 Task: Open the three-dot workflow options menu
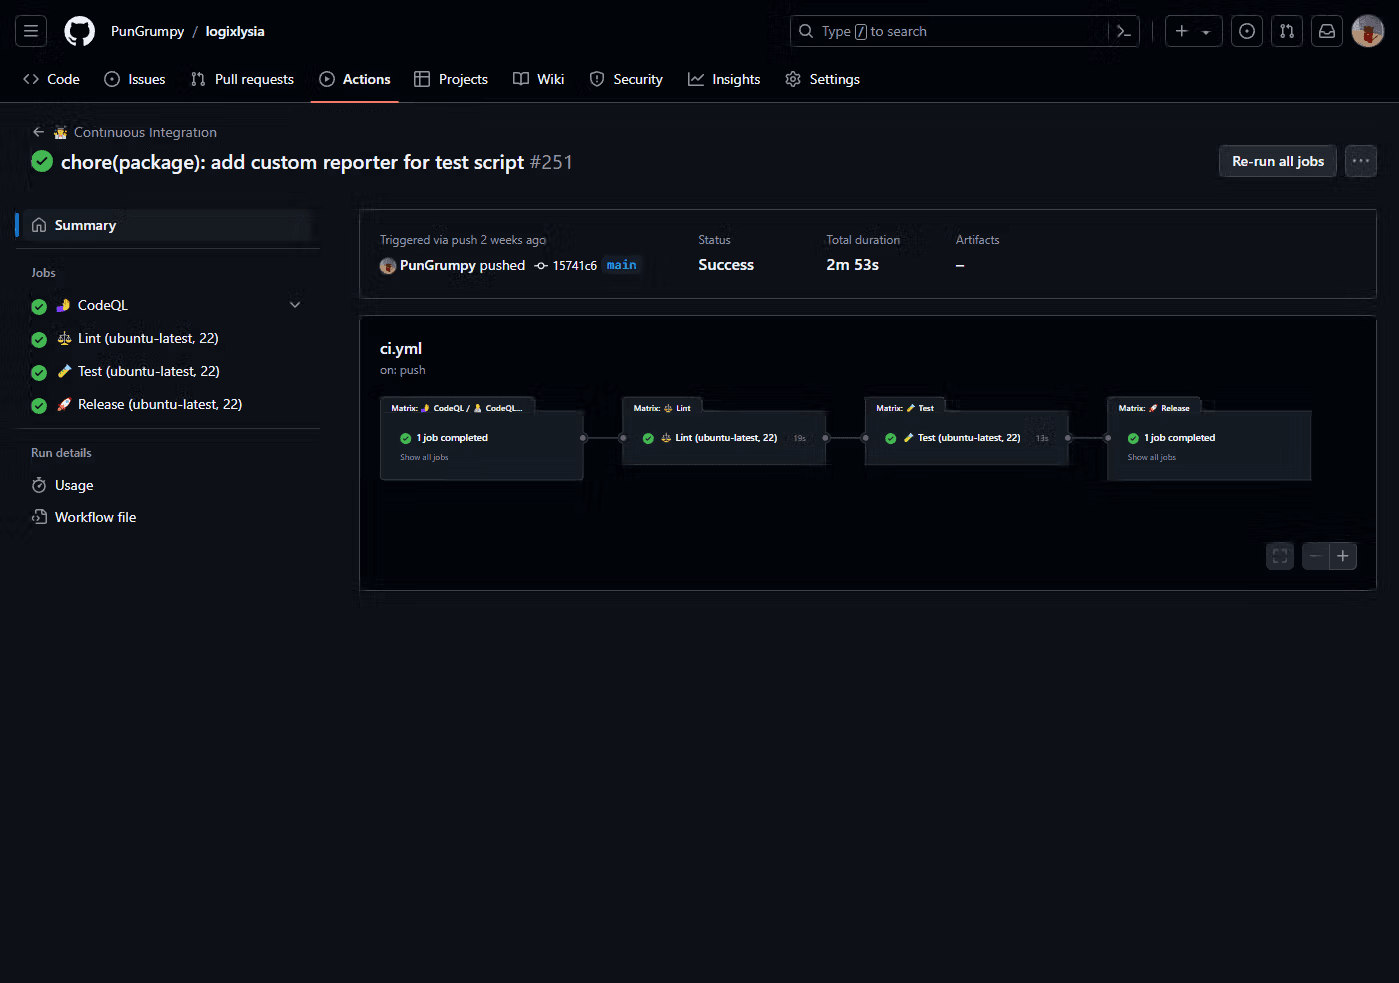pos(1360,161)
